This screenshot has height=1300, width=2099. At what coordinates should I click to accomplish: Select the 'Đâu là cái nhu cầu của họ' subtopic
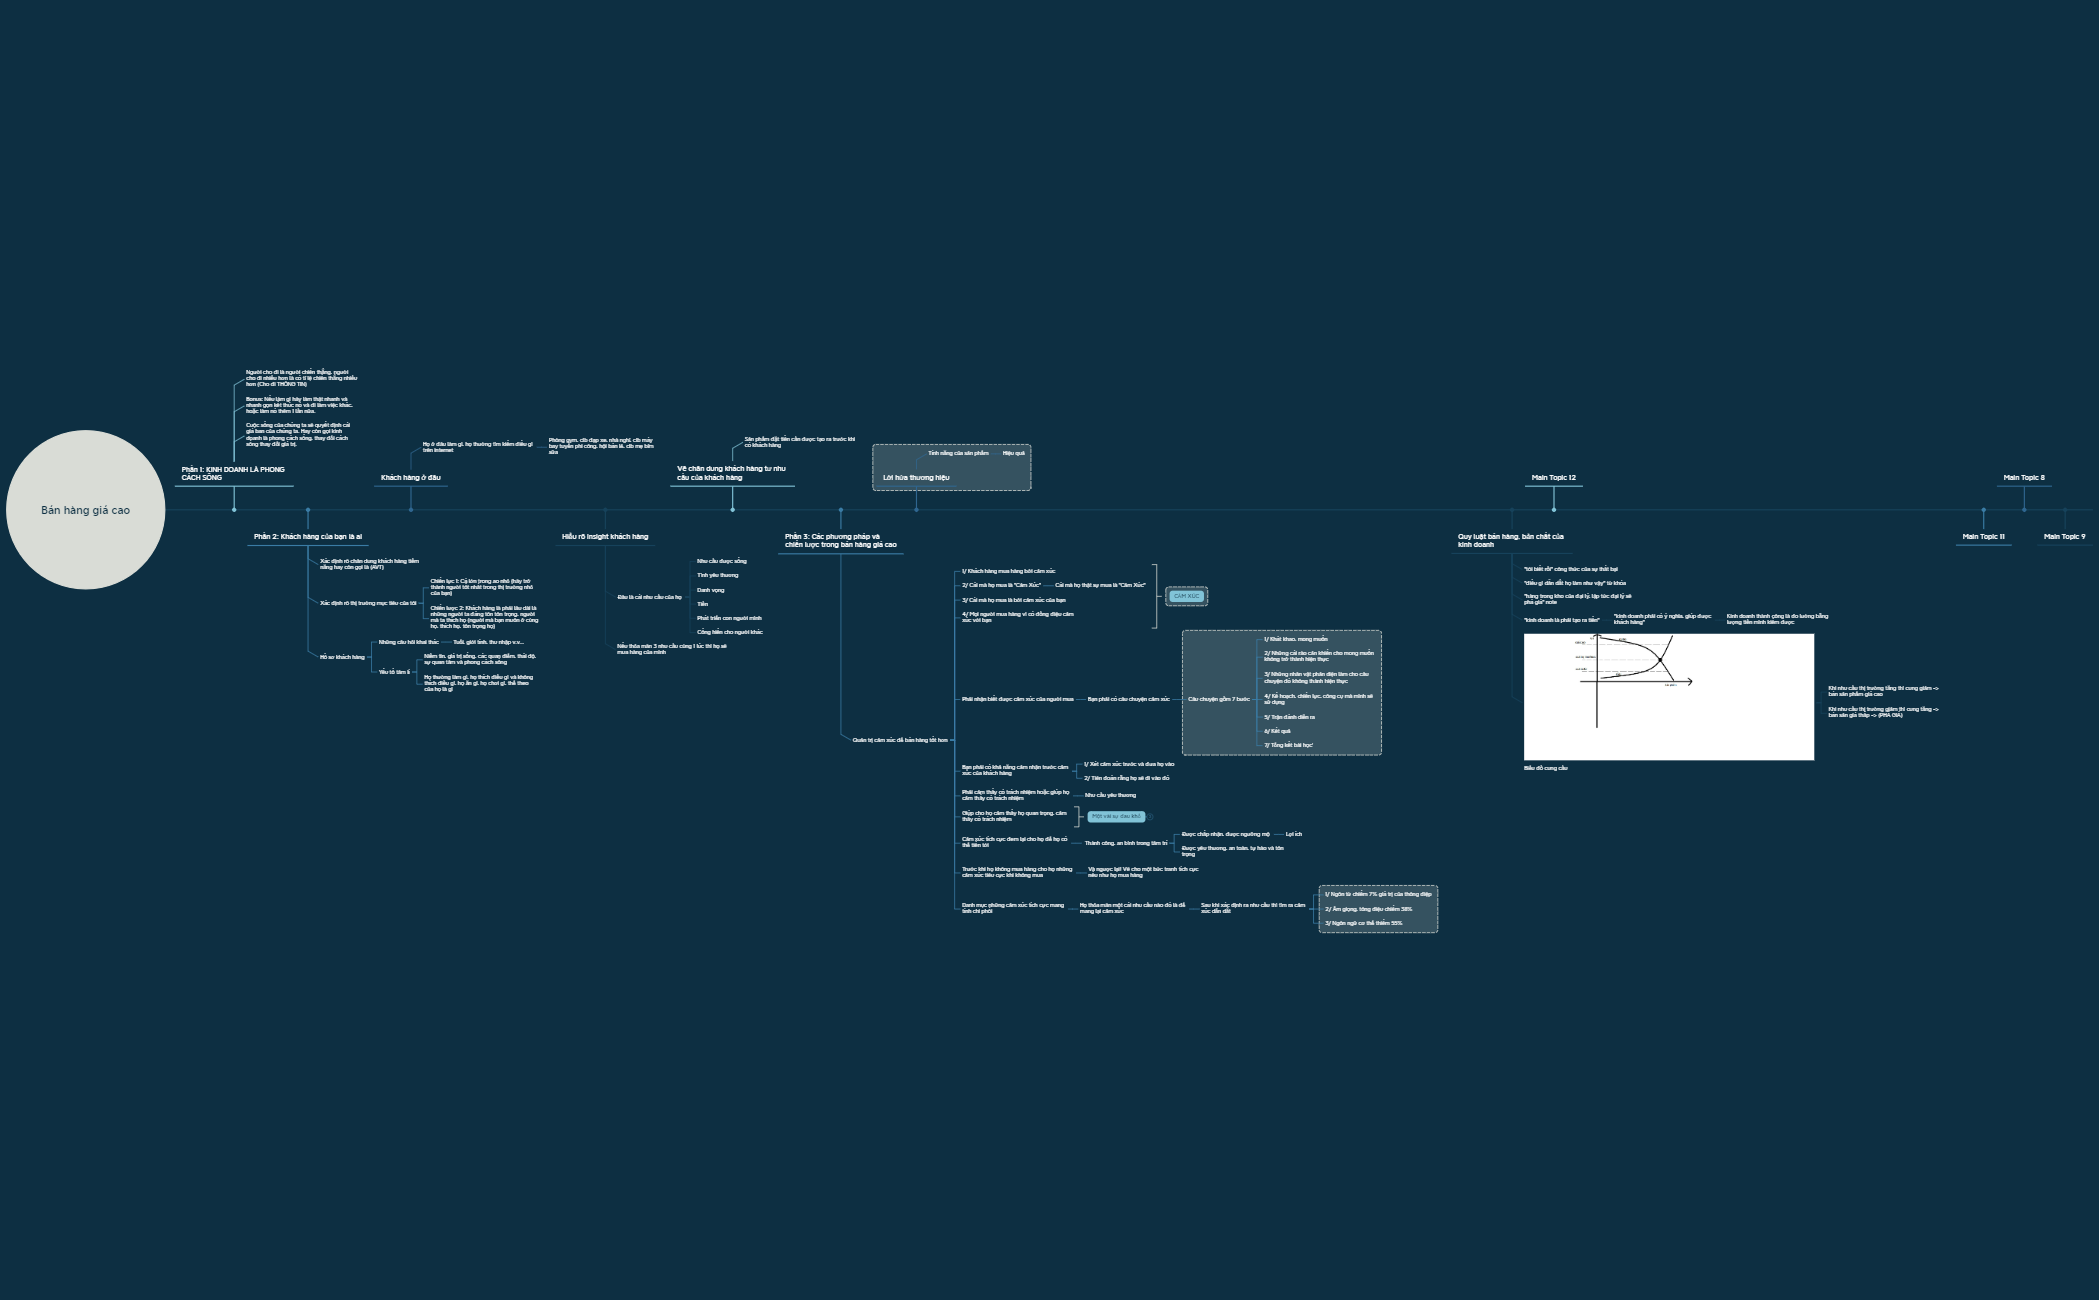point(649,597)
